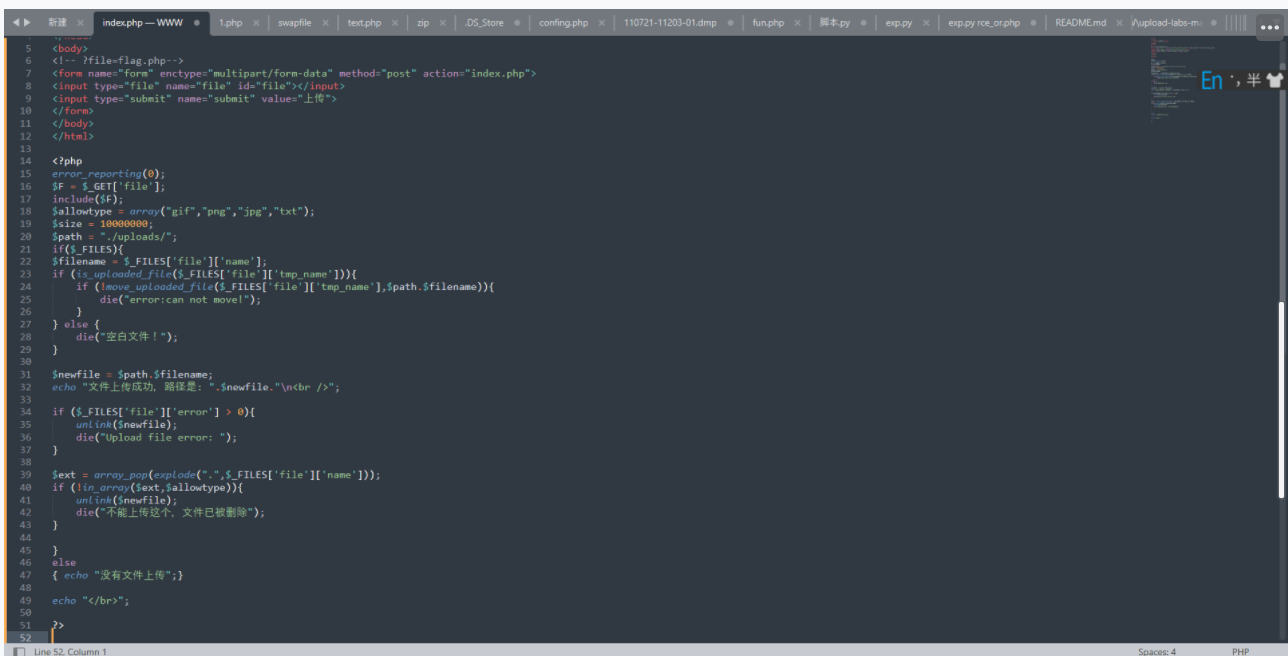Click the $path = "./uploads/"; line
The image size is (1288, 656).
click(115, 237)
